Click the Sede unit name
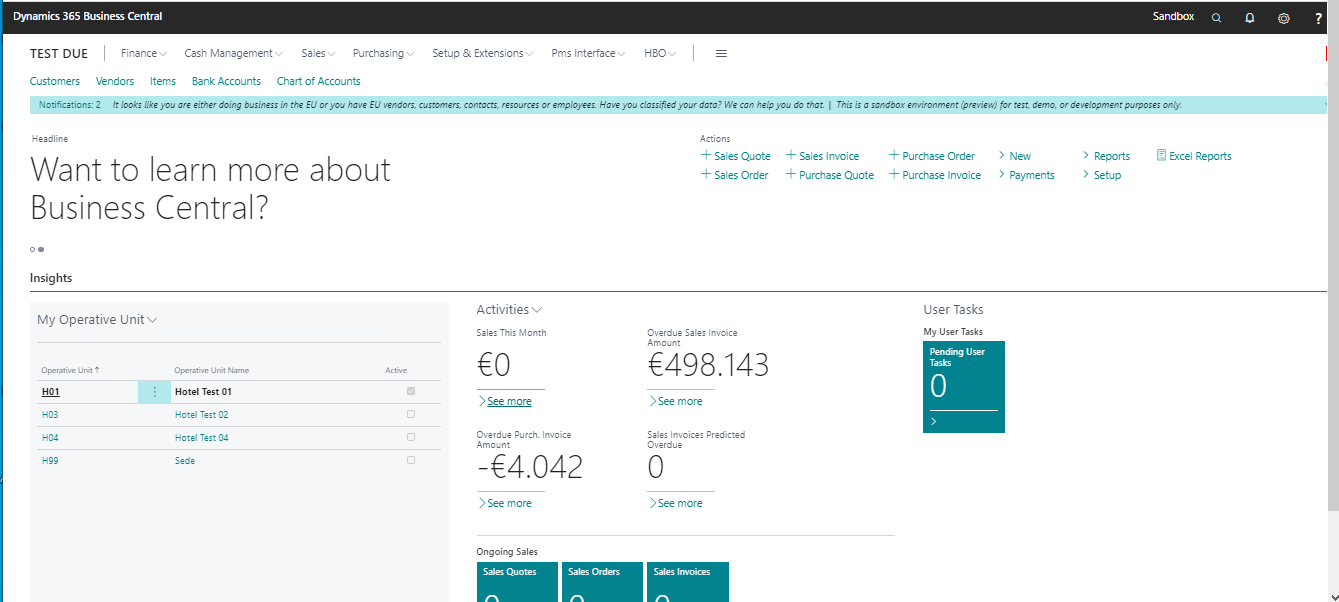This screenshot has width=1339, height=602. [x=185, y=461]
